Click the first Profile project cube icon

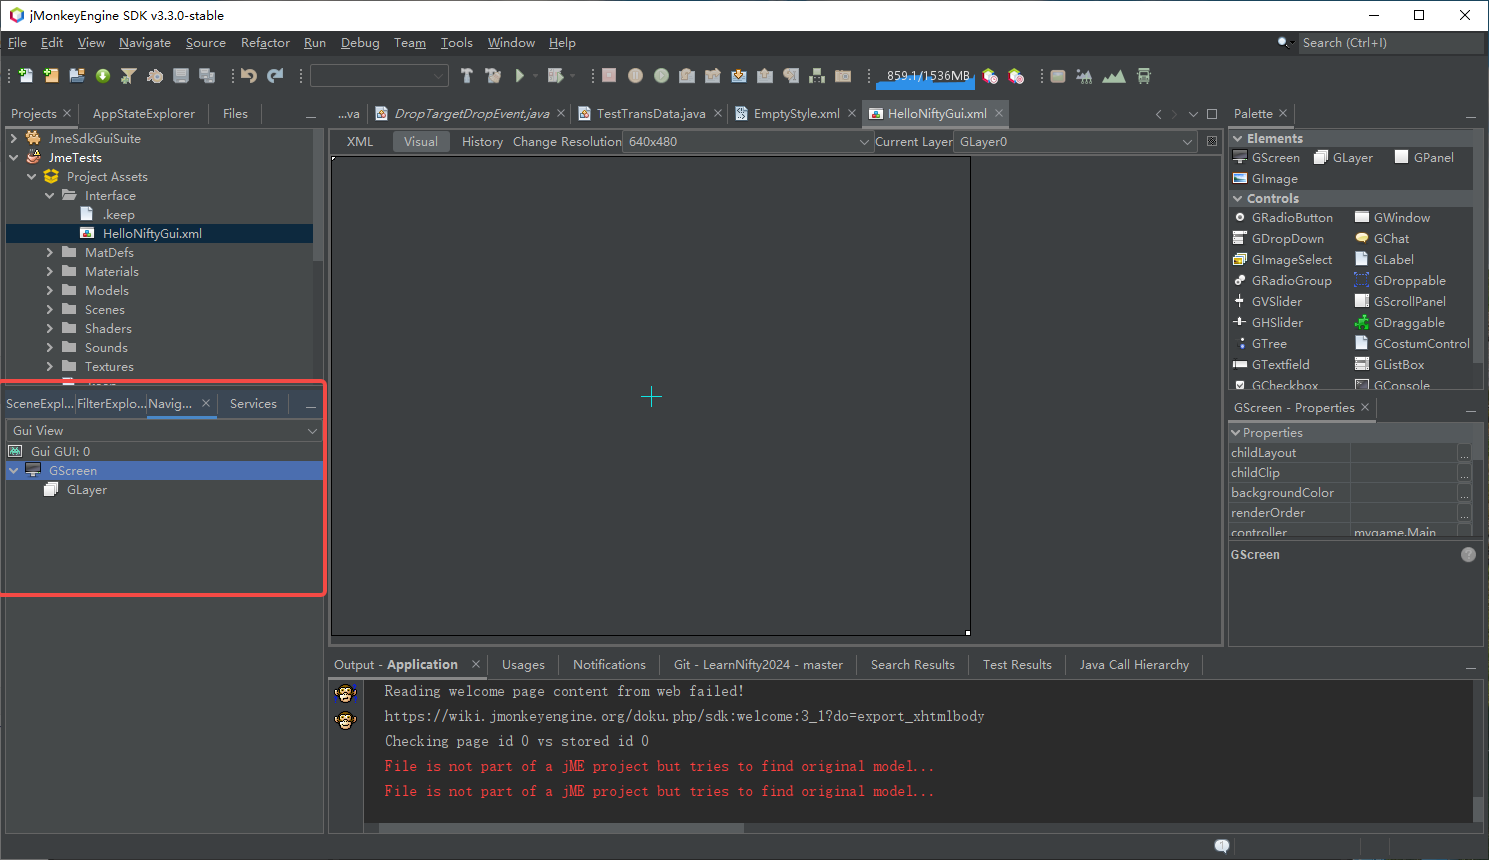(x=990, y=76)
